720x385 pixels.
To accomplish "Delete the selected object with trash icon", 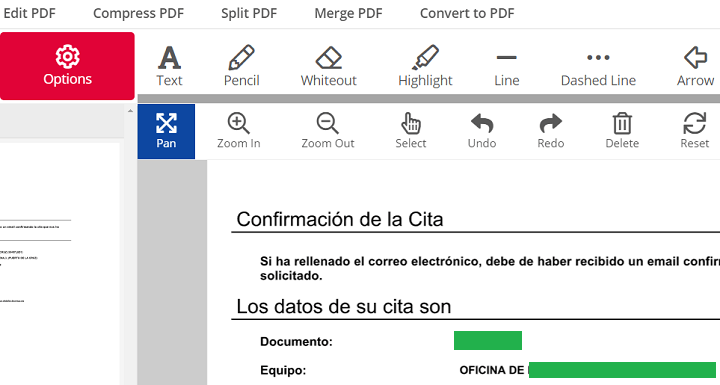I will point(622,131).
